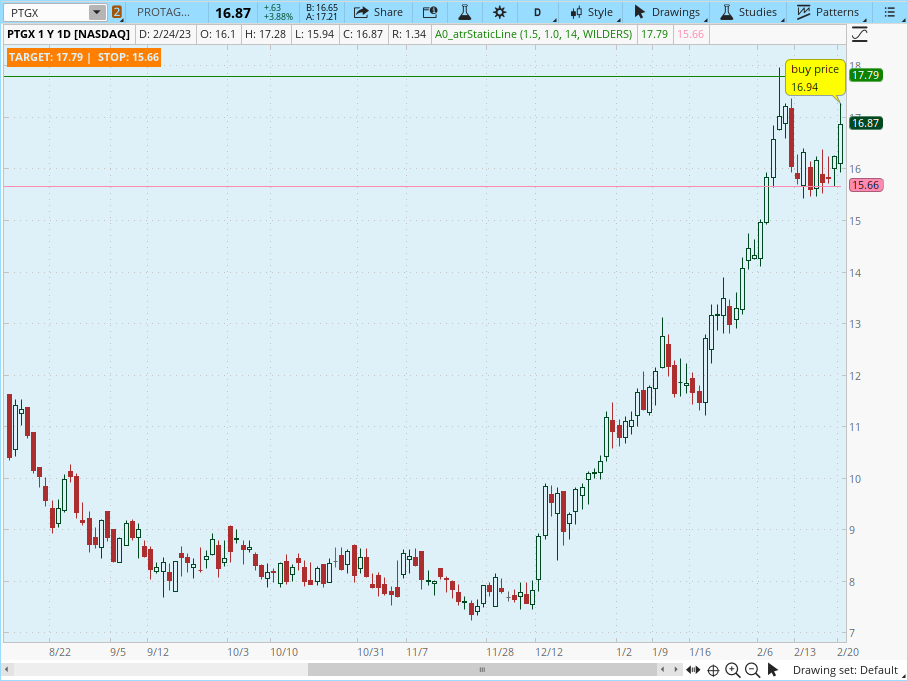The image size is (908, 681).
Task: Open the quote details icon beside Share
Action: pyautogui.click(x=429, y=12)
